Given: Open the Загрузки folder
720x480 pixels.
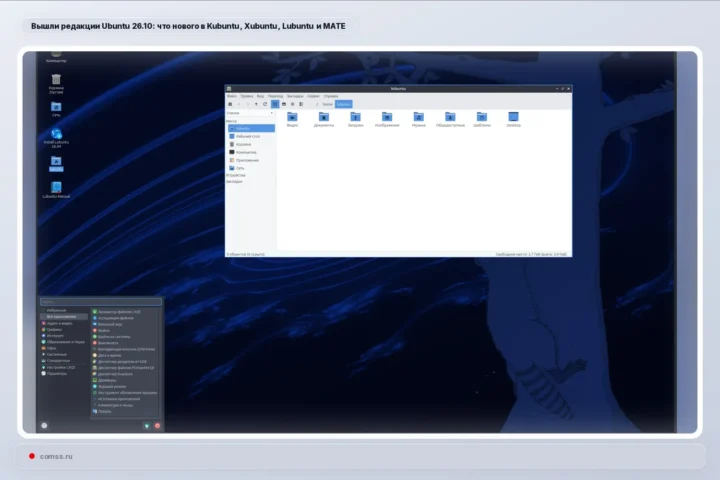Looking at the screenshot, I should (x=355, y=117).
